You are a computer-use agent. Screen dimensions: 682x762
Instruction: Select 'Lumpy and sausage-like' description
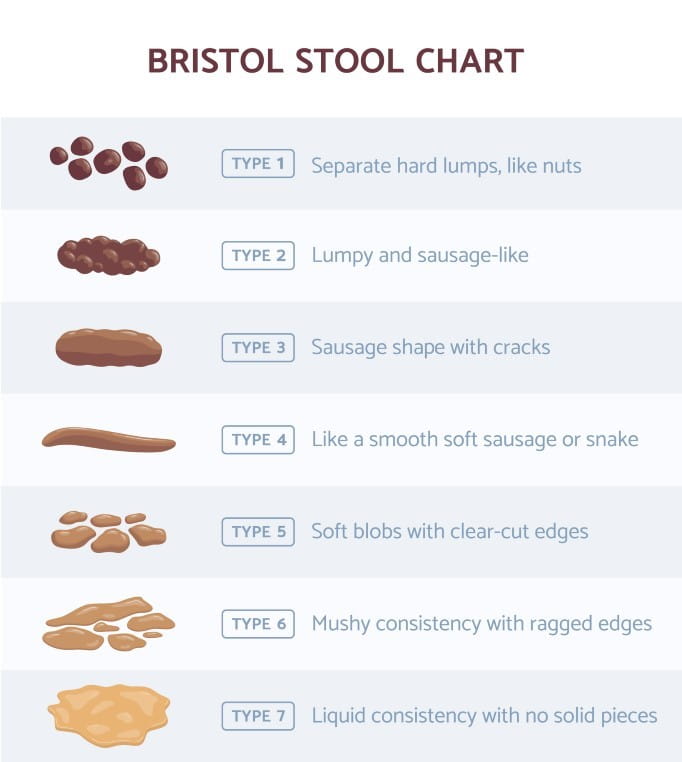point(420,256)
